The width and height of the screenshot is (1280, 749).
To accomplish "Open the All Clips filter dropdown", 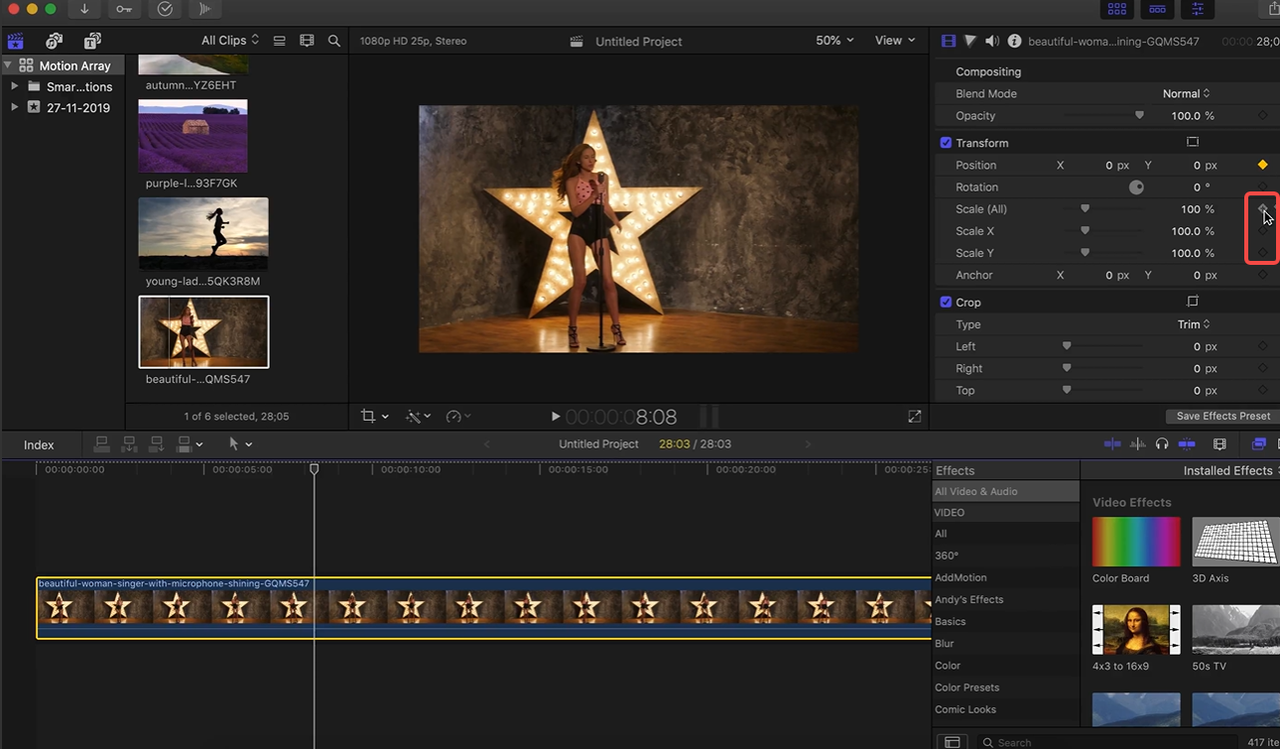I will click(x=227, y=40).
